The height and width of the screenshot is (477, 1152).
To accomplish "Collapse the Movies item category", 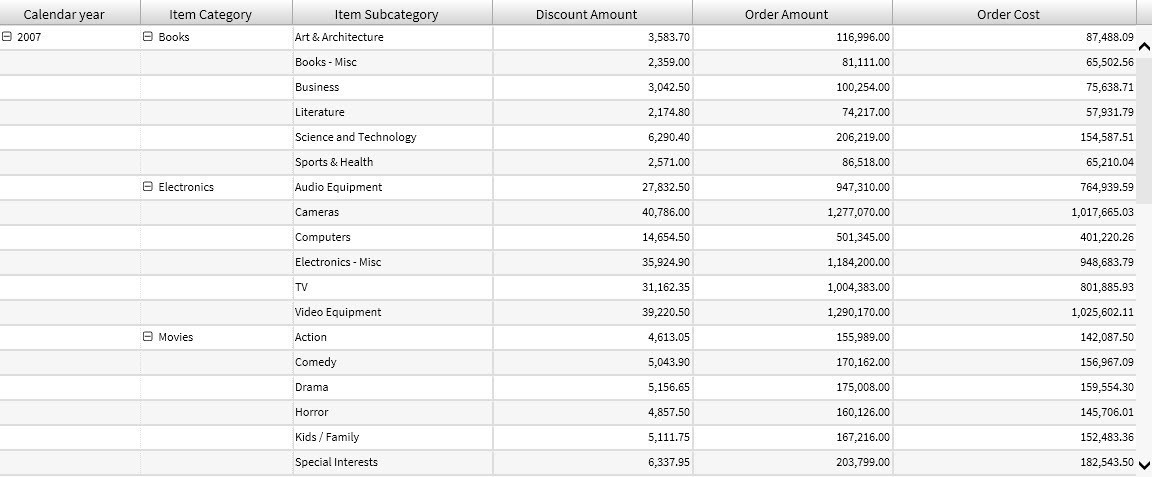I will [x=148, y=337].
